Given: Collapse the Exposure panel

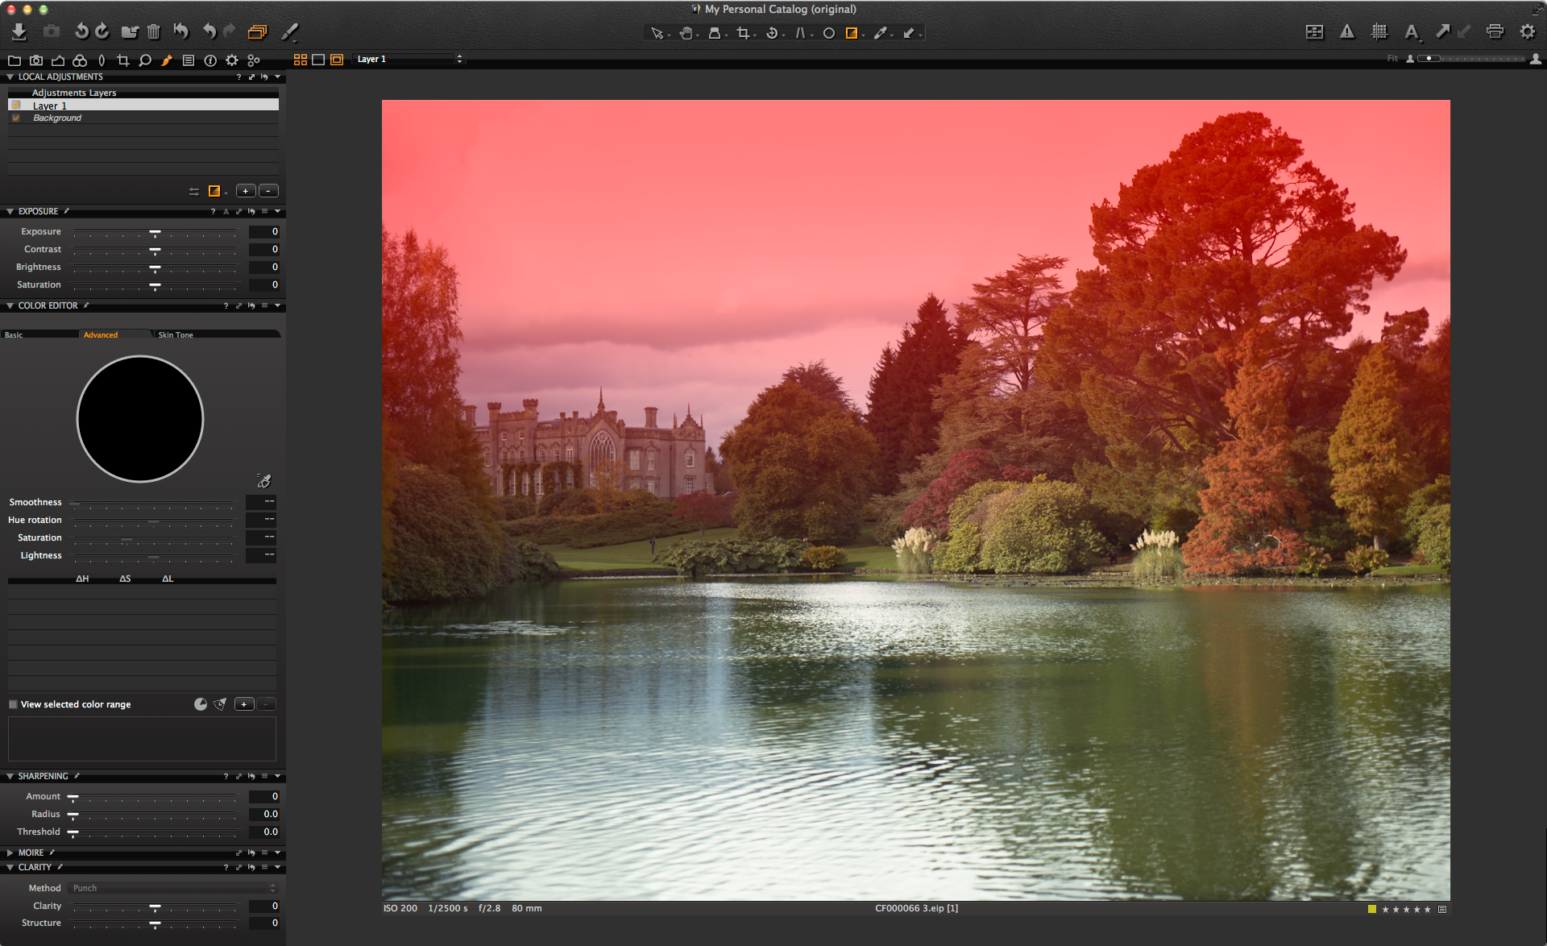Looking at the screenshot, I should tap(9, 211).
